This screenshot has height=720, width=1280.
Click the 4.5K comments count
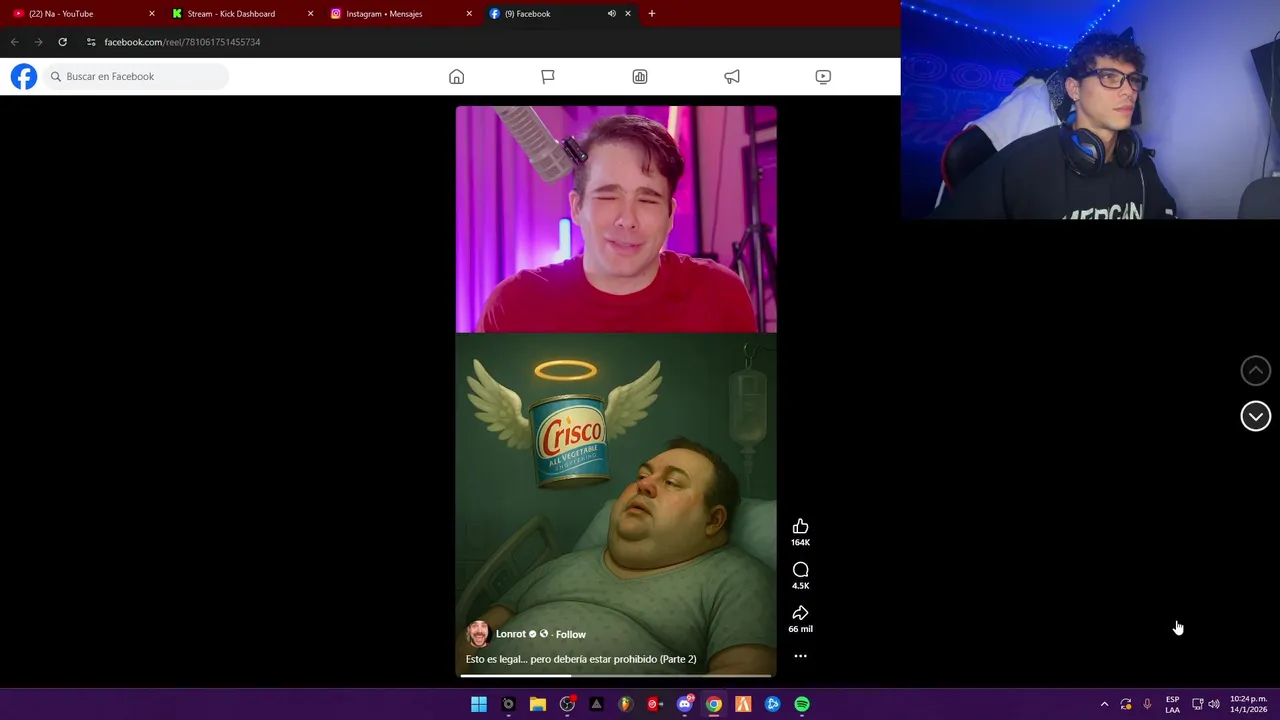[800, 586]
